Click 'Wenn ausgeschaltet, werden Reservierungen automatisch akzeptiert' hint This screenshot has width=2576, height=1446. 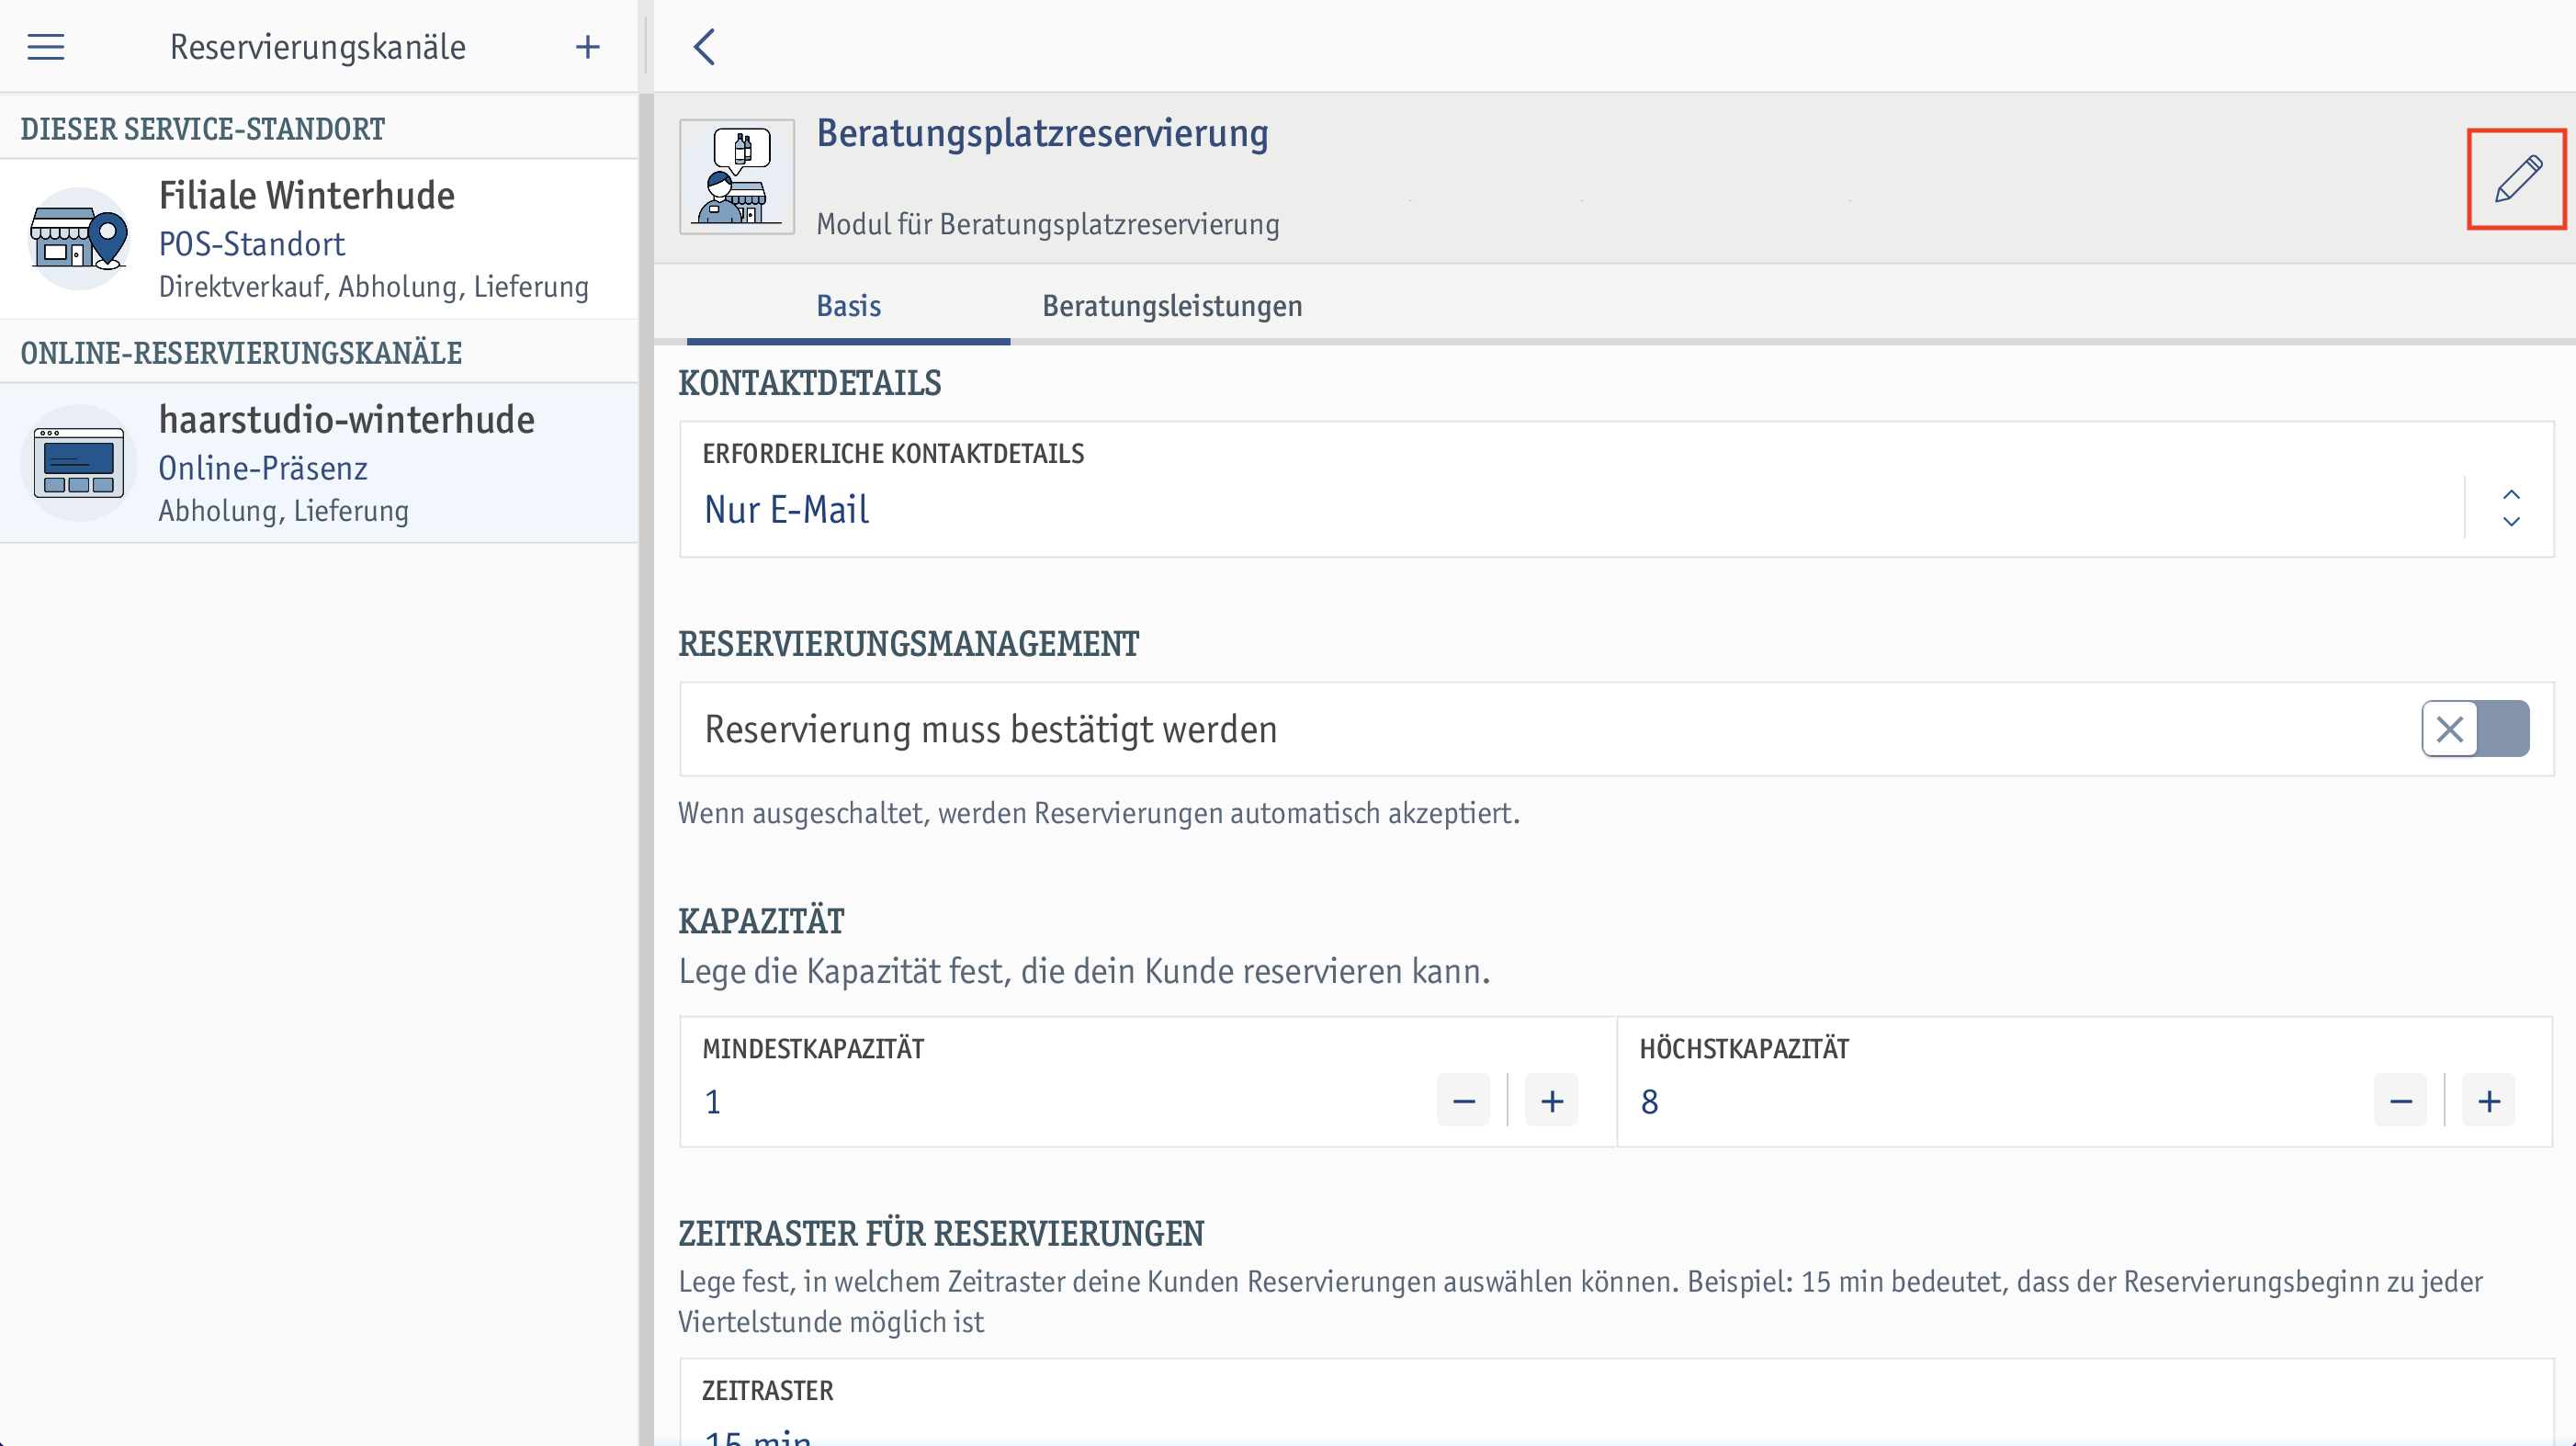coord(1099,813)
